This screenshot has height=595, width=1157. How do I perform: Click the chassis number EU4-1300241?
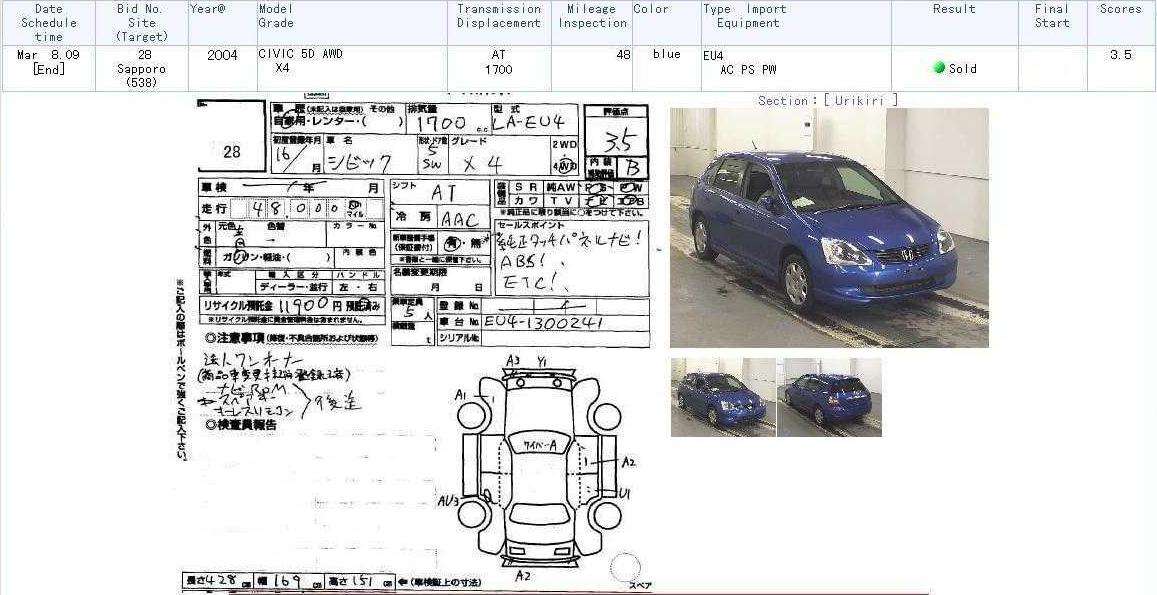[543, 323]
